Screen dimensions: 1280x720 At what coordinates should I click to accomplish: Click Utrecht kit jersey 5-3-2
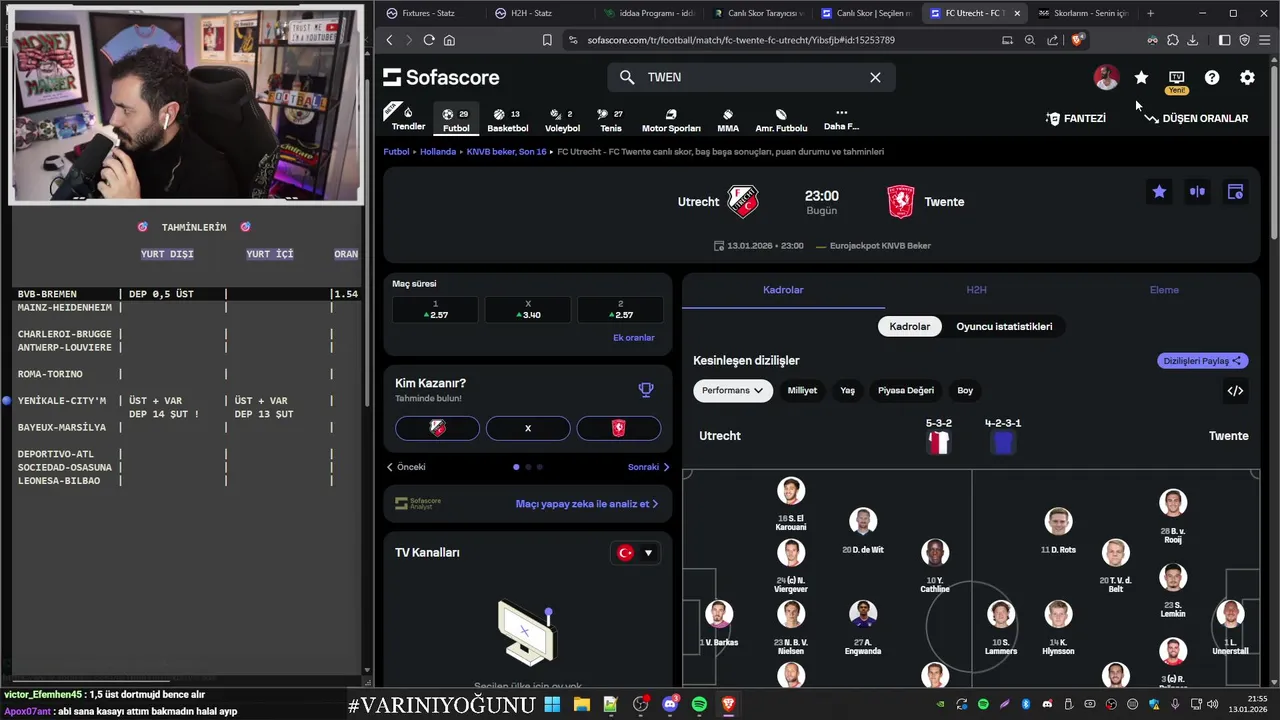click(x=938, y=443)
